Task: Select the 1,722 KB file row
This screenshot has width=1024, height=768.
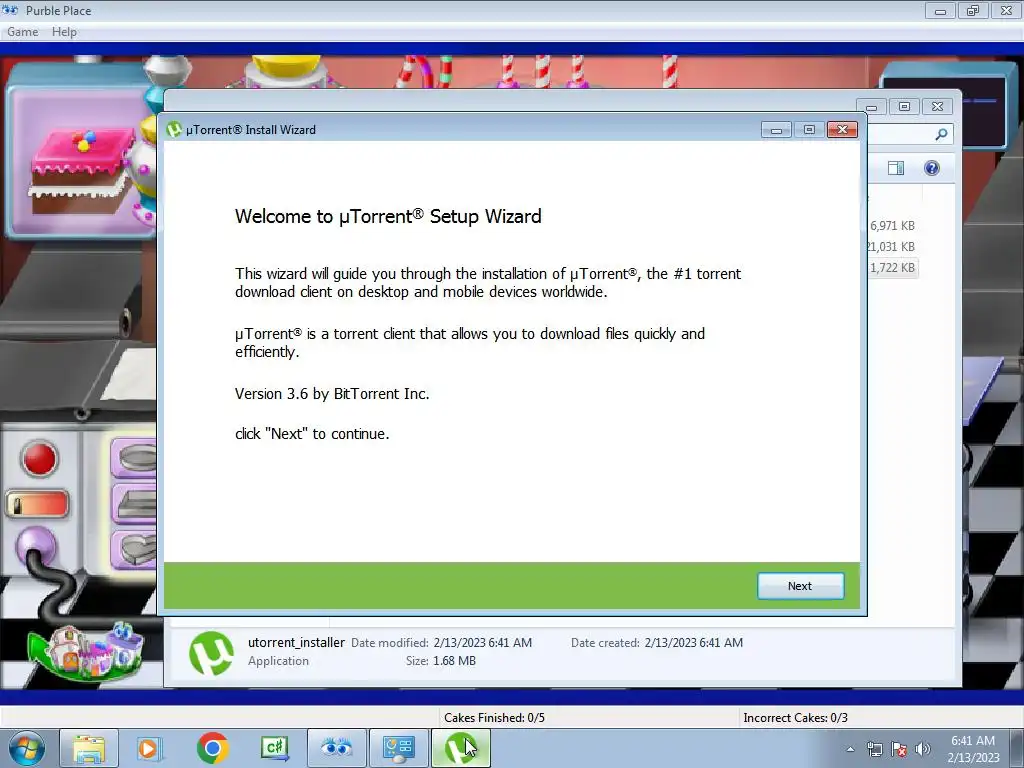Action: pyautogui.click(x=892, y=268)
